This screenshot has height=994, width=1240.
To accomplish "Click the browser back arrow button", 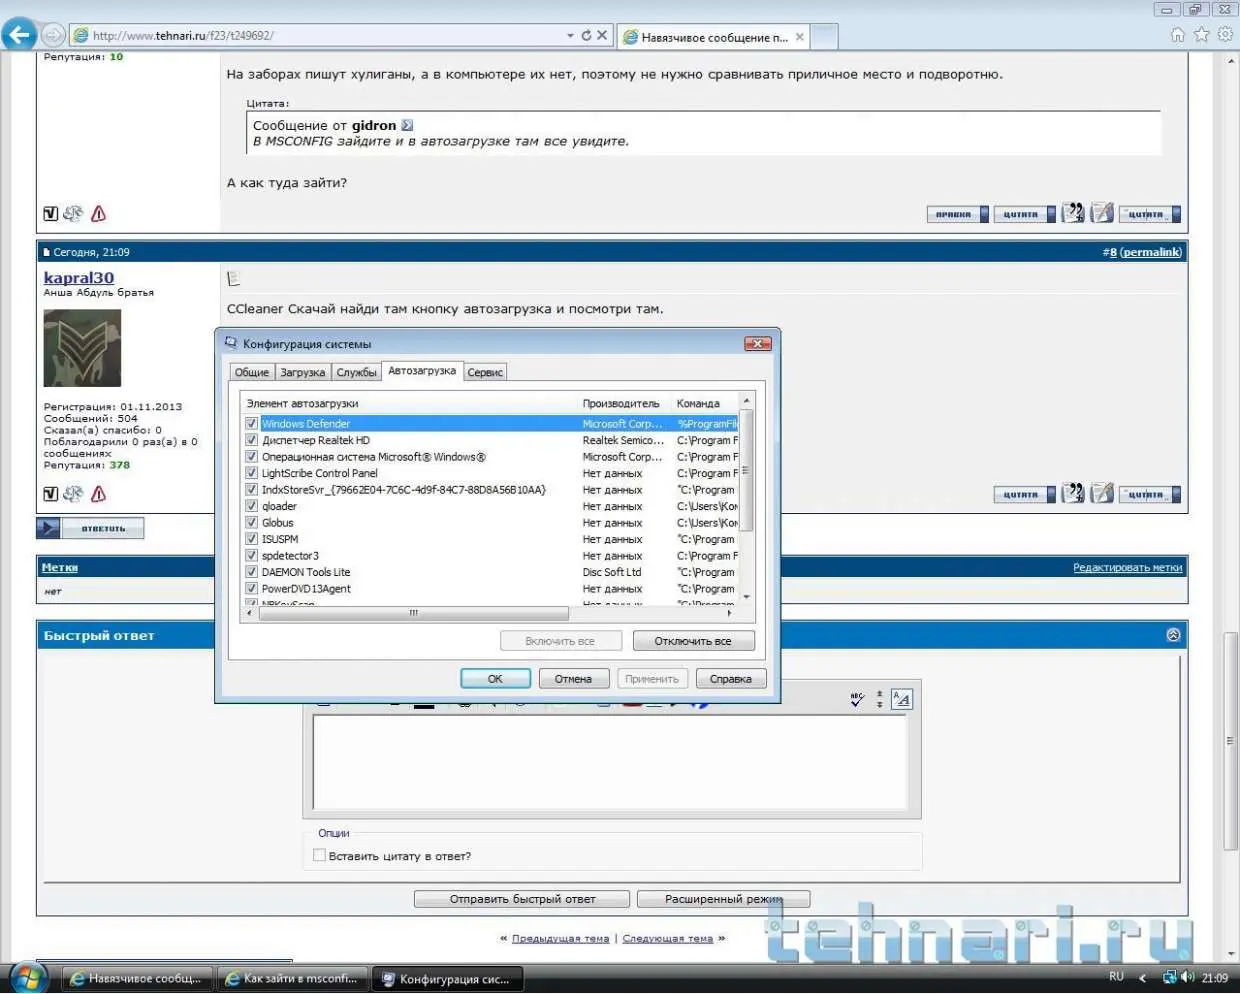I will 19,35.
